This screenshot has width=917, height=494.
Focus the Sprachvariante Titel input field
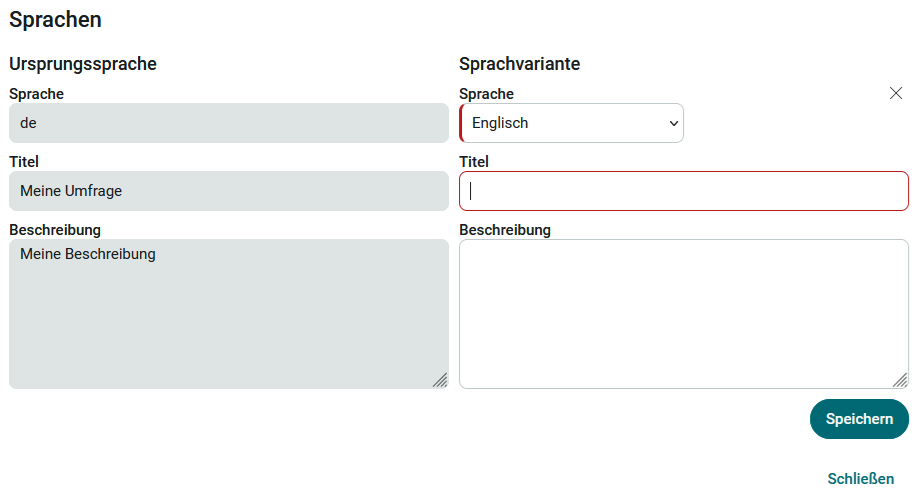(x=684, y=191)
